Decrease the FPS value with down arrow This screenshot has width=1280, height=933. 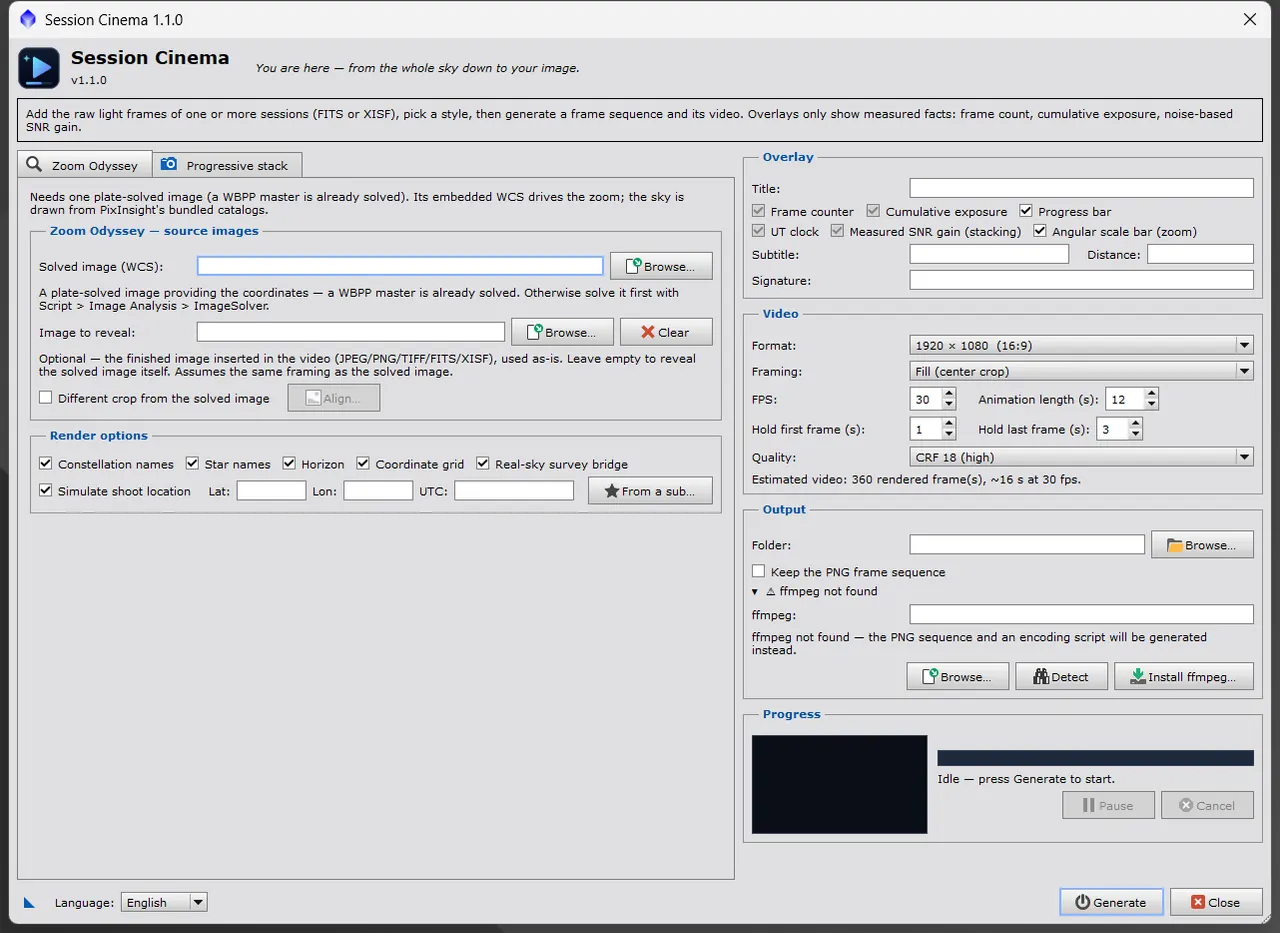pyautogui.click(x=951, y=405)
